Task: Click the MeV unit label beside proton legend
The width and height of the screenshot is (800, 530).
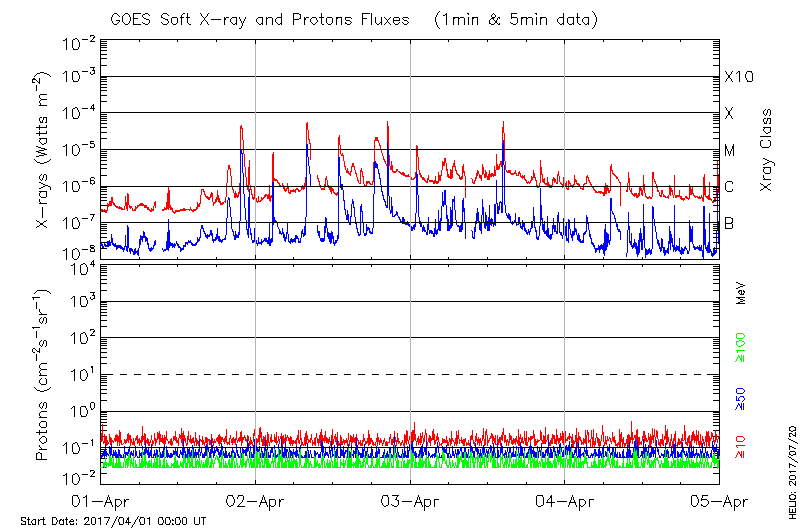Action: [x=741, y=297]
